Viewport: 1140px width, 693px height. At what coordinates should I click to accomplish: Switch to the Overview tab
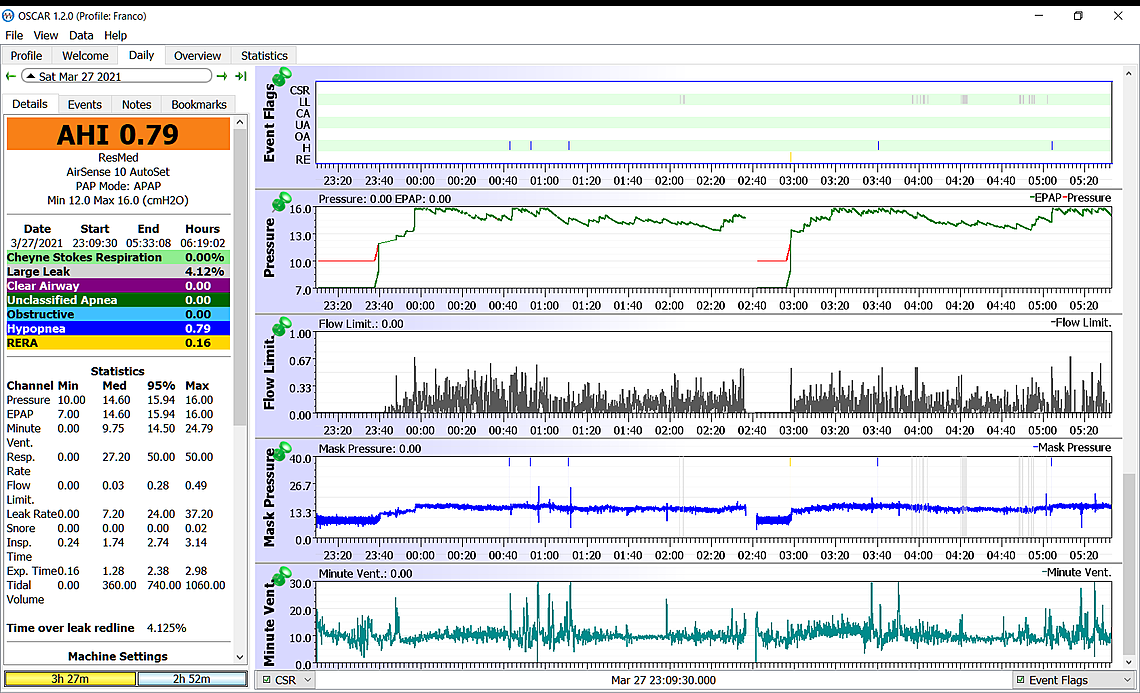pyautogui.click(x=197, y=55)
